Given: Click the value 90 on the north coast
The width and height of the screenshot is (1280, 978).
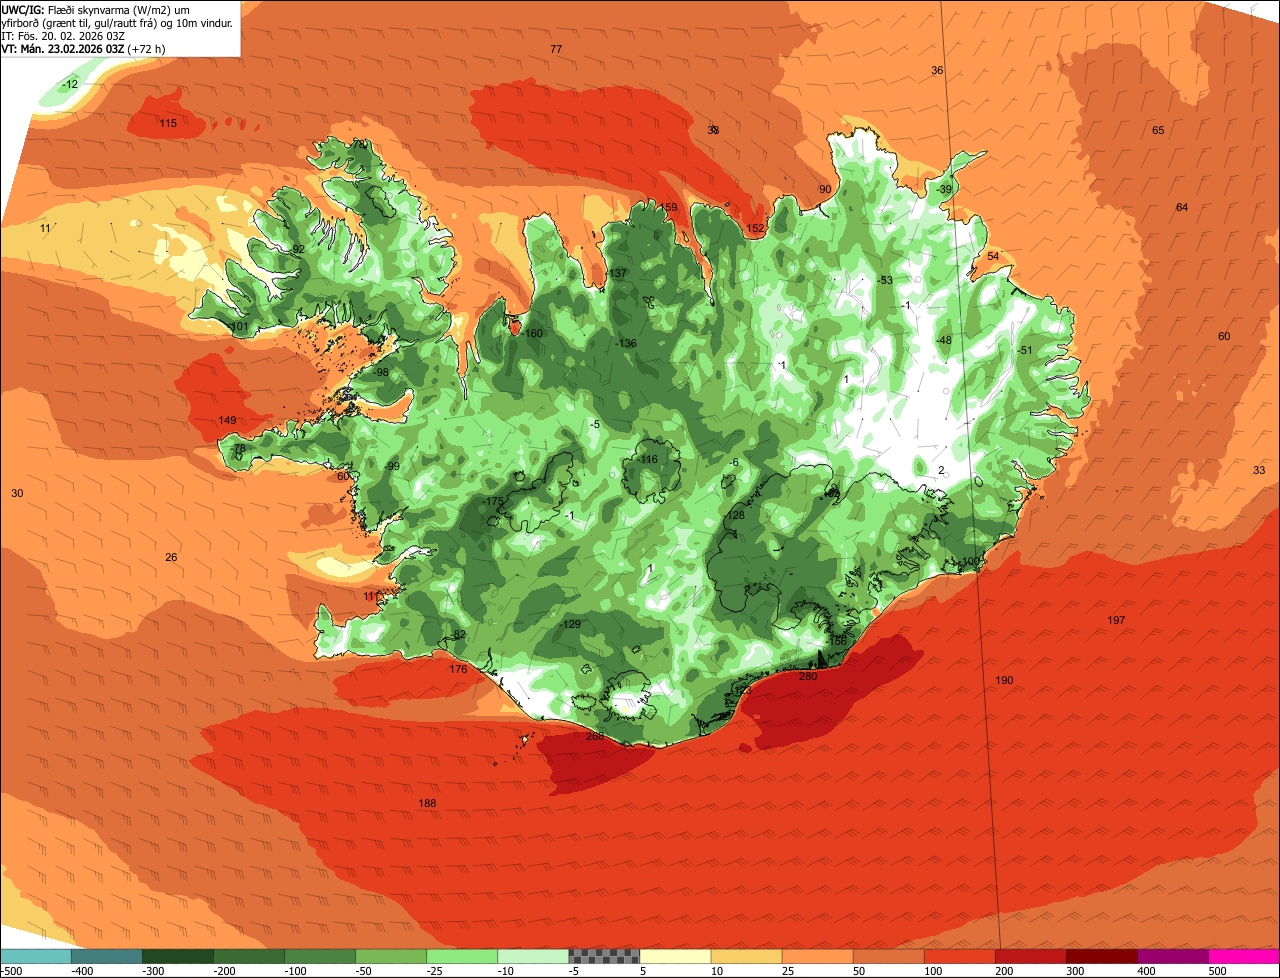Looking at the screenshot, I should (825, 190).
